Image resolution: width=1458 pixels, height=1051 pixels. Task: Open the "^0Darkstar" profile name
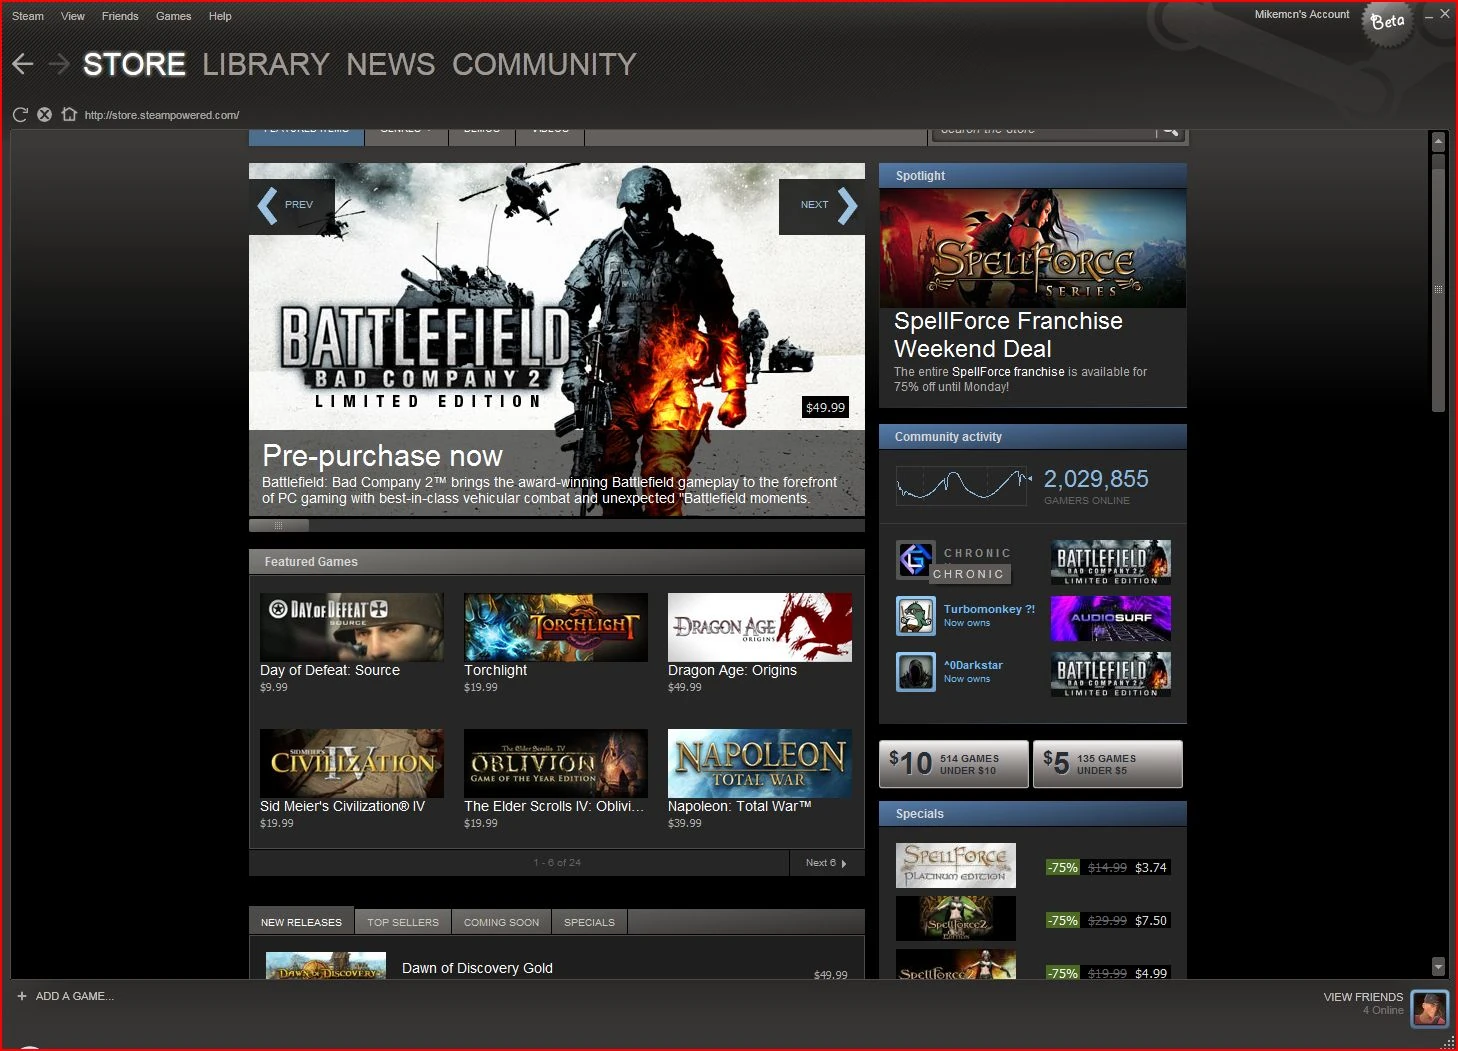[973, 665]
